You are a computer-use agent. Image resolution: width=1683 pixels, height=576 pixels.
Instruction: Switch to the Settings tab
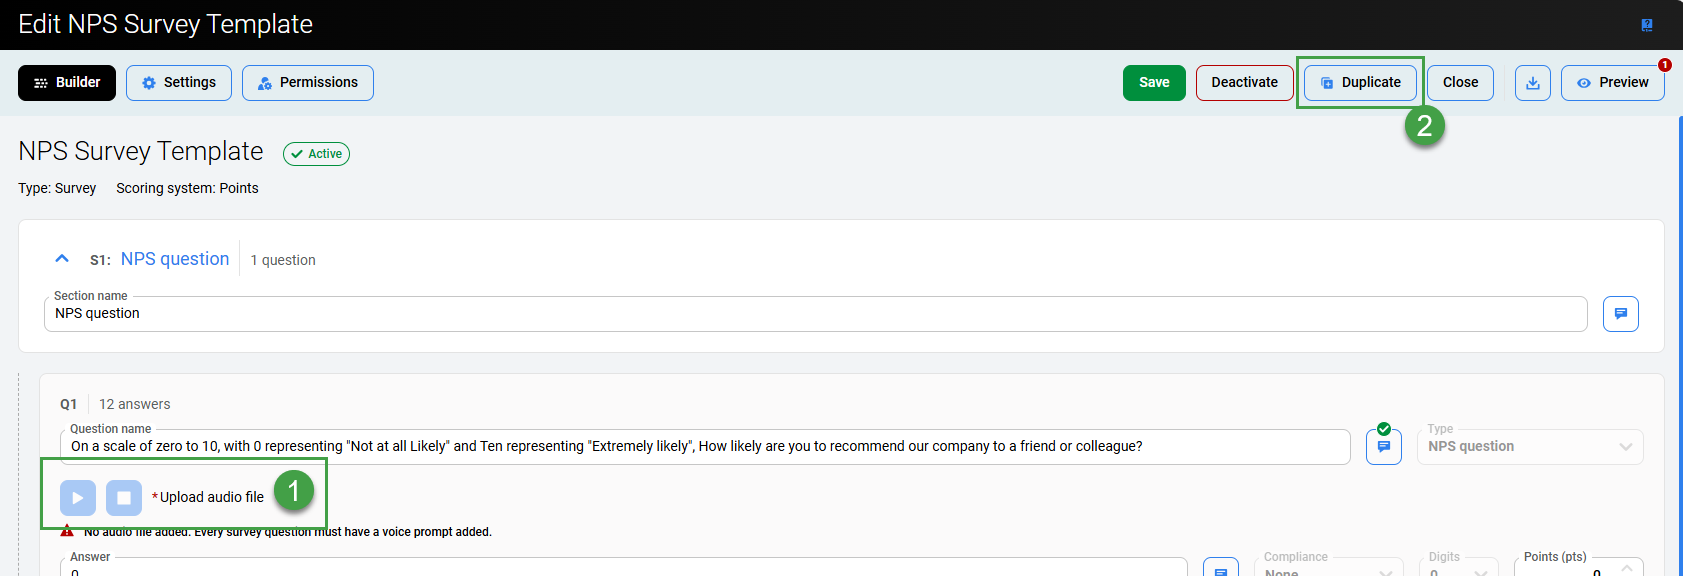coord(179,83)
